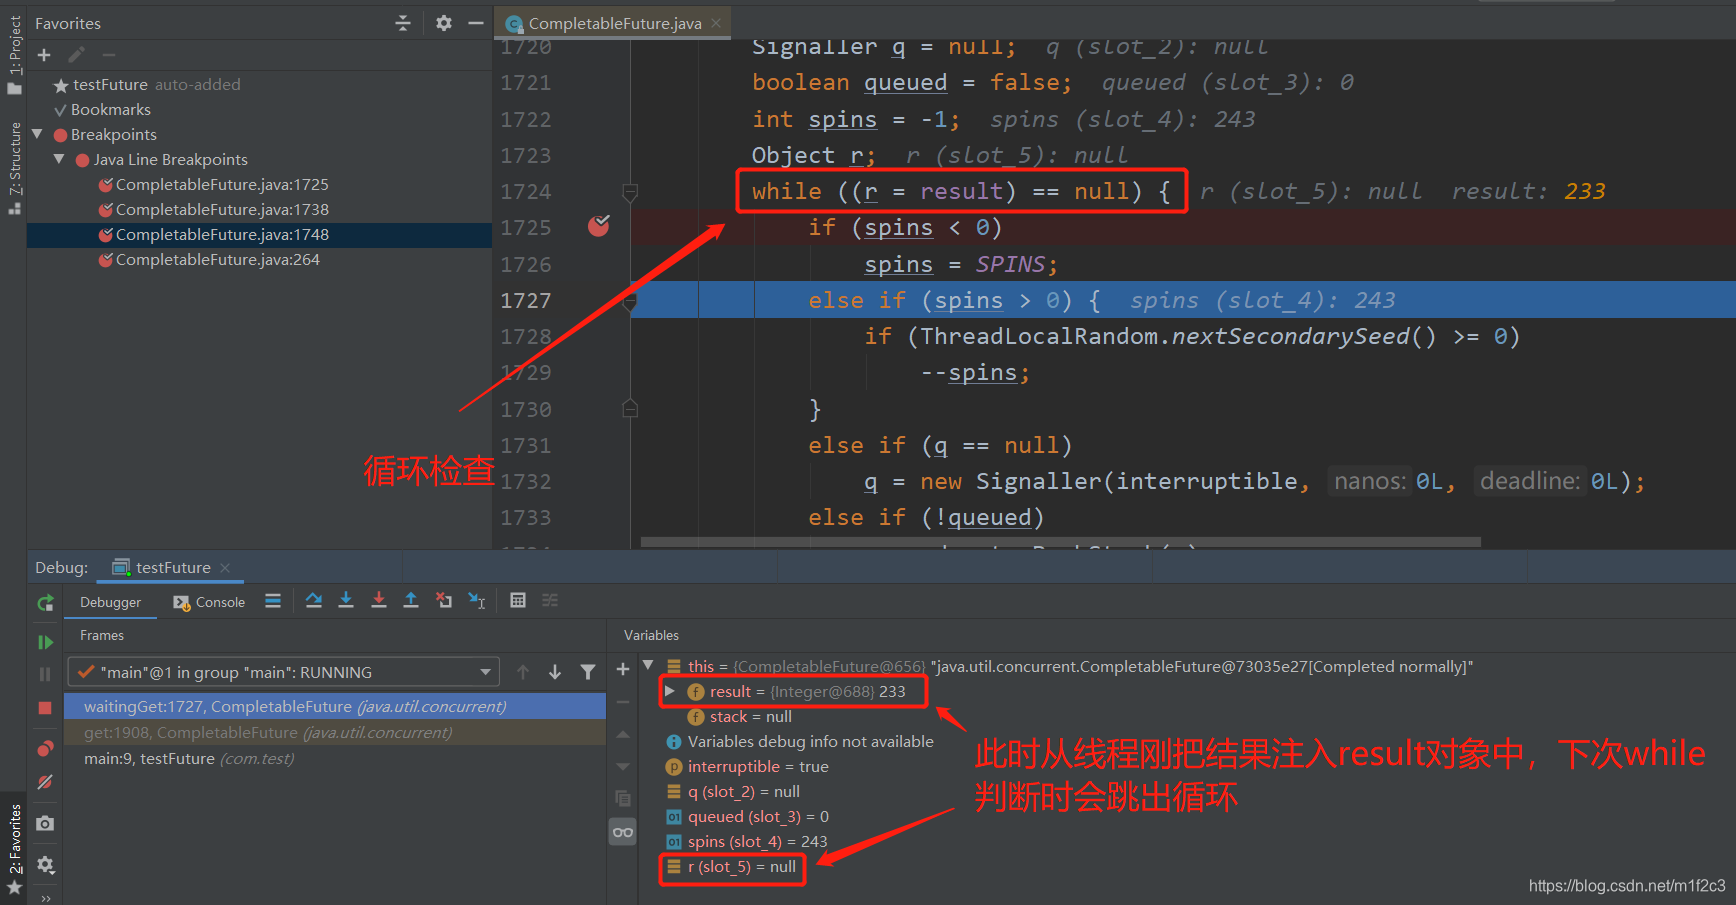Click the Trace Current Stream Chain icon
This screenshot has width=1736, height=905.
click(x=550, y=601)
